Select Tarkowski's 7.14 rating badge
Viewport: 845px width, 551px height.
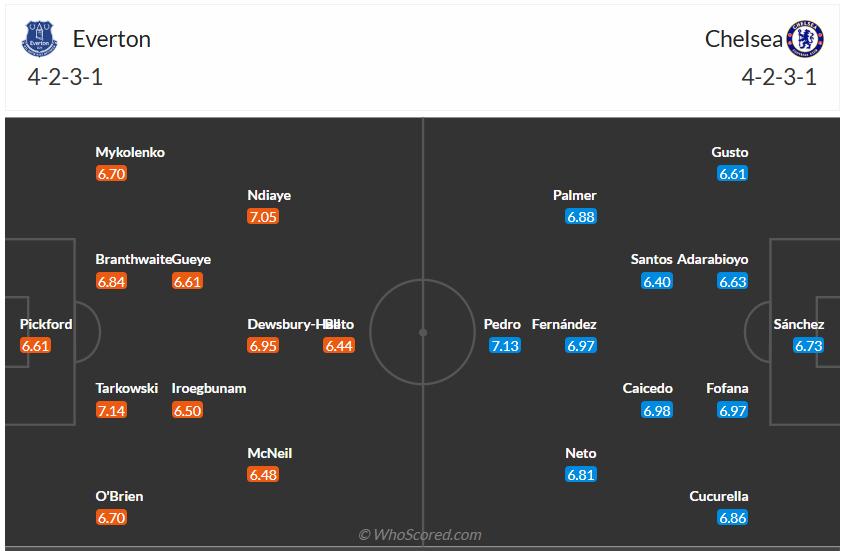pos(111,410)
